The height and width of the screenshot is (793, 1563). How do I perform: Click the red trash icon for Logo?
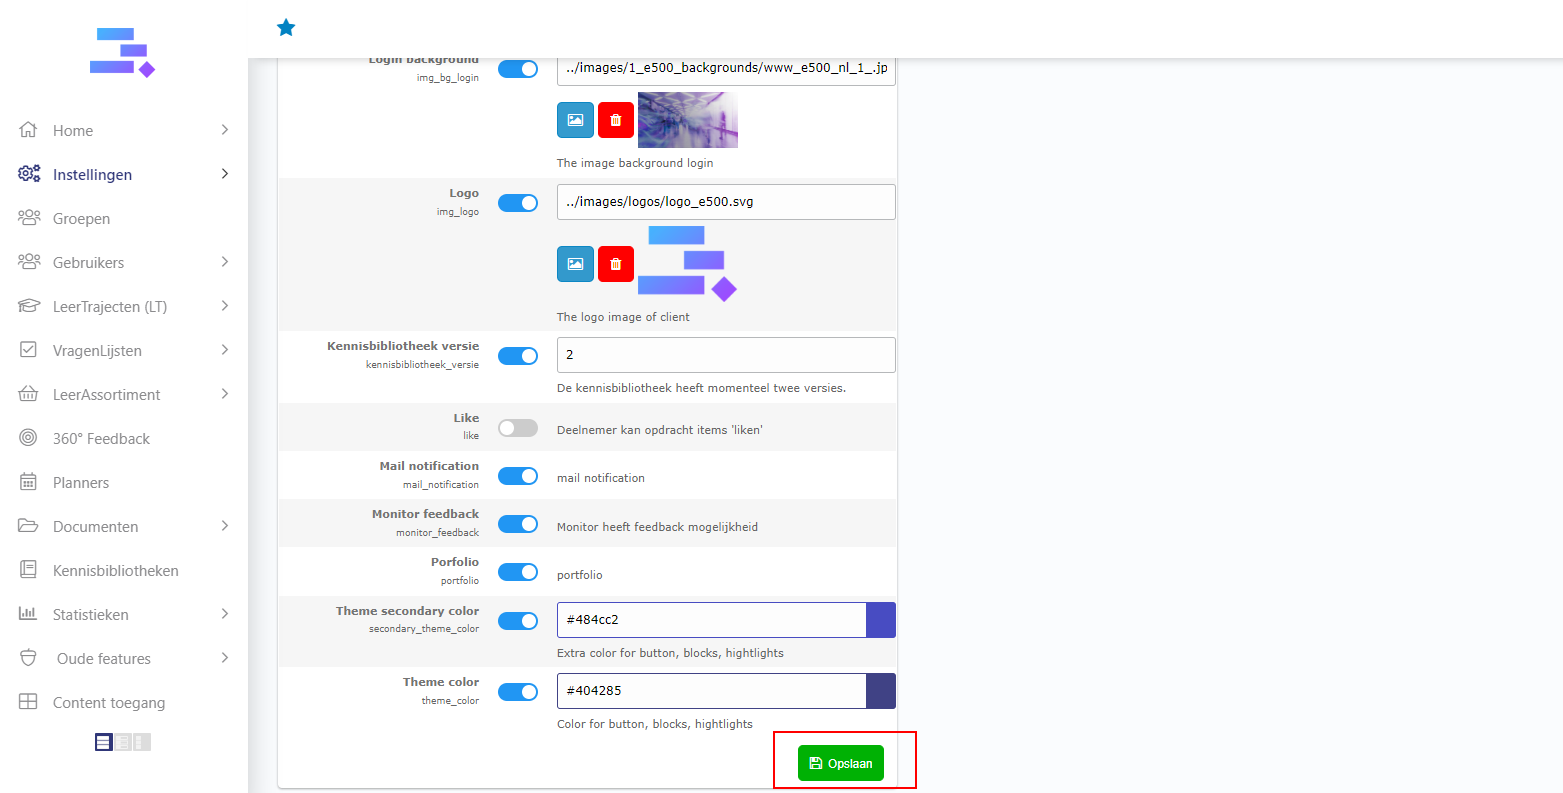pos(616,264)
